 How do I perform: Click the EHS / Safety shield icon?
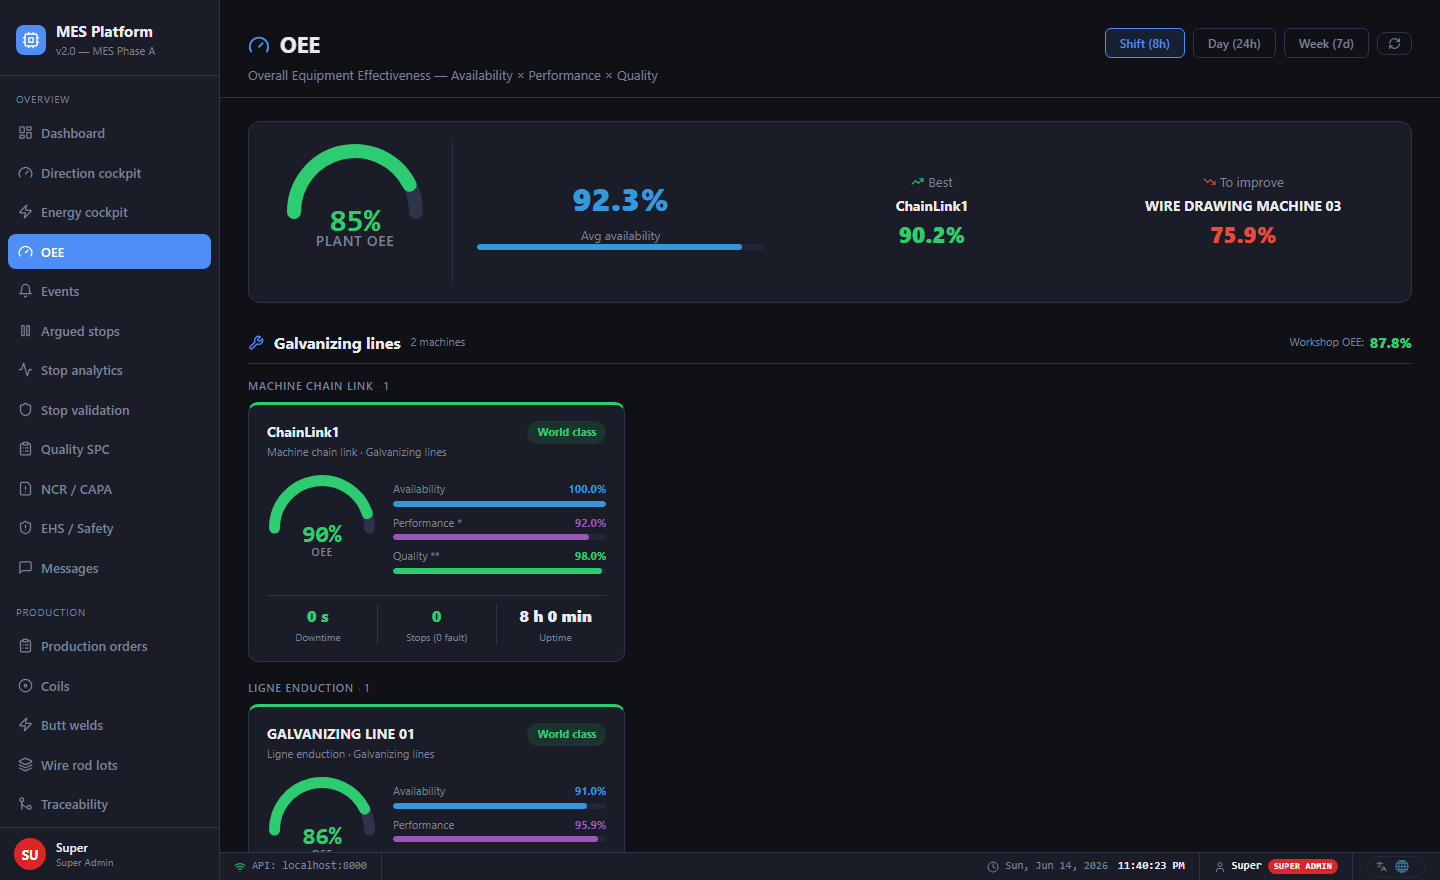[x=25, y=528]
